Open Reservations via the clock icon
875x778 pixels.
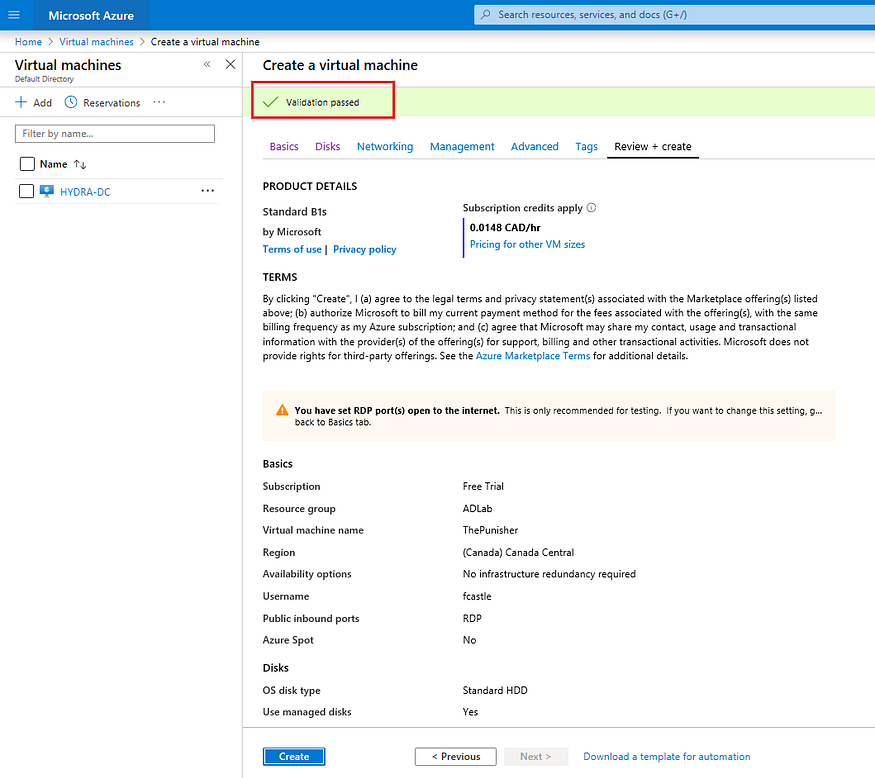[x=69, y=102]
